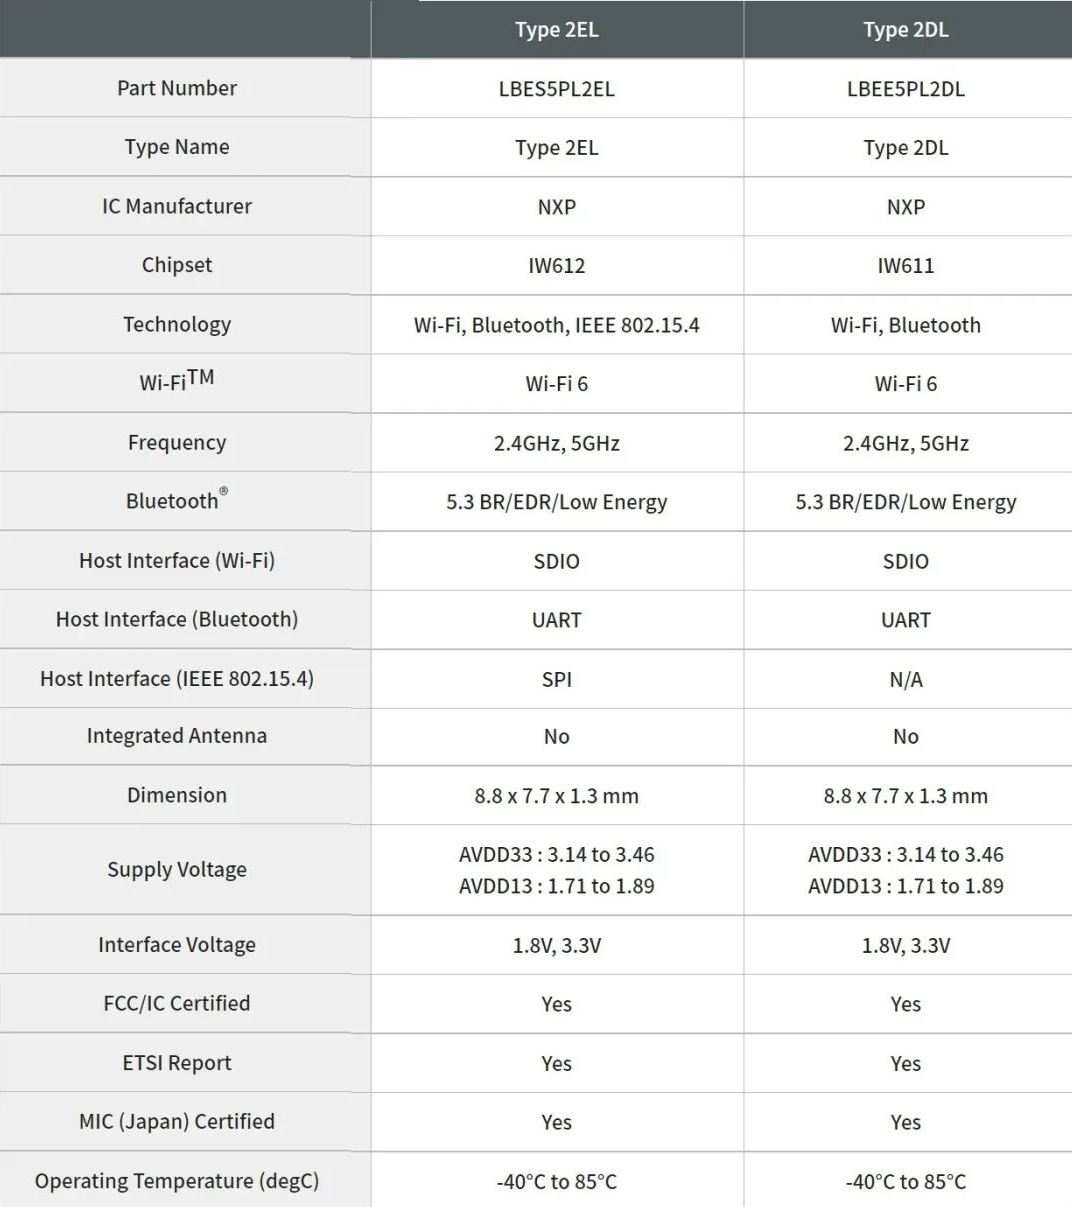The height and width of the screenshot is (1207, 1072).
Task: Click the Supply Voltage row label
Action: (177, 870)
